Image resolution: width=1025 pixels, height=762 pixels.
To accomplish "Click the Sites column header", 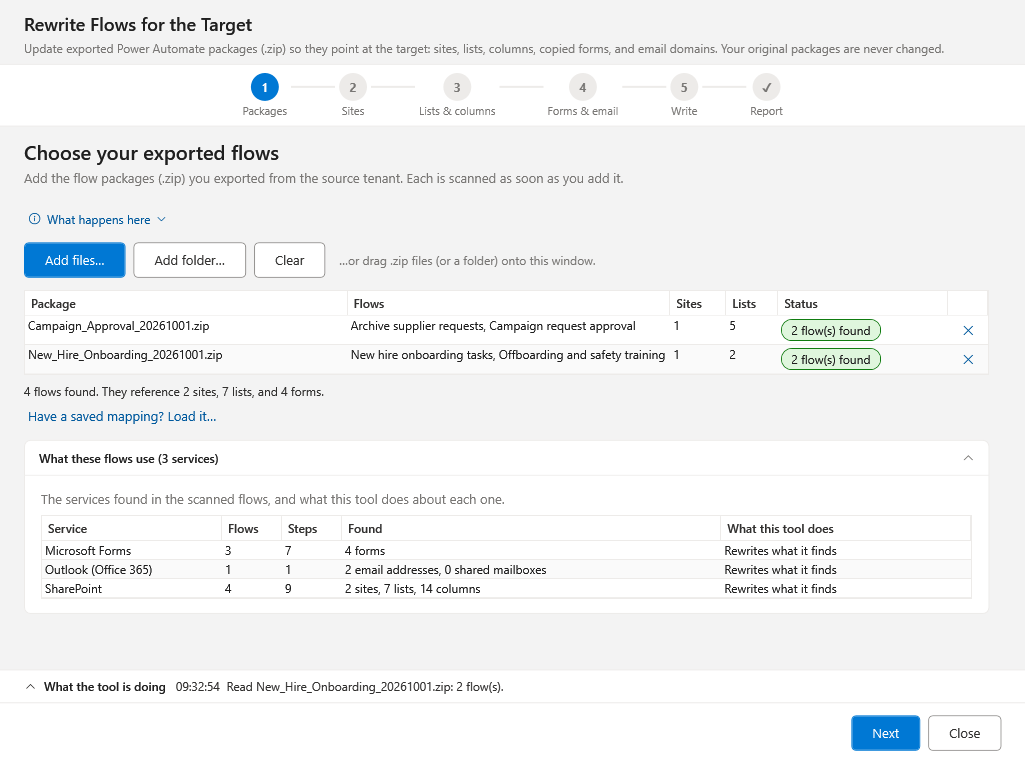I will [697, 303].
